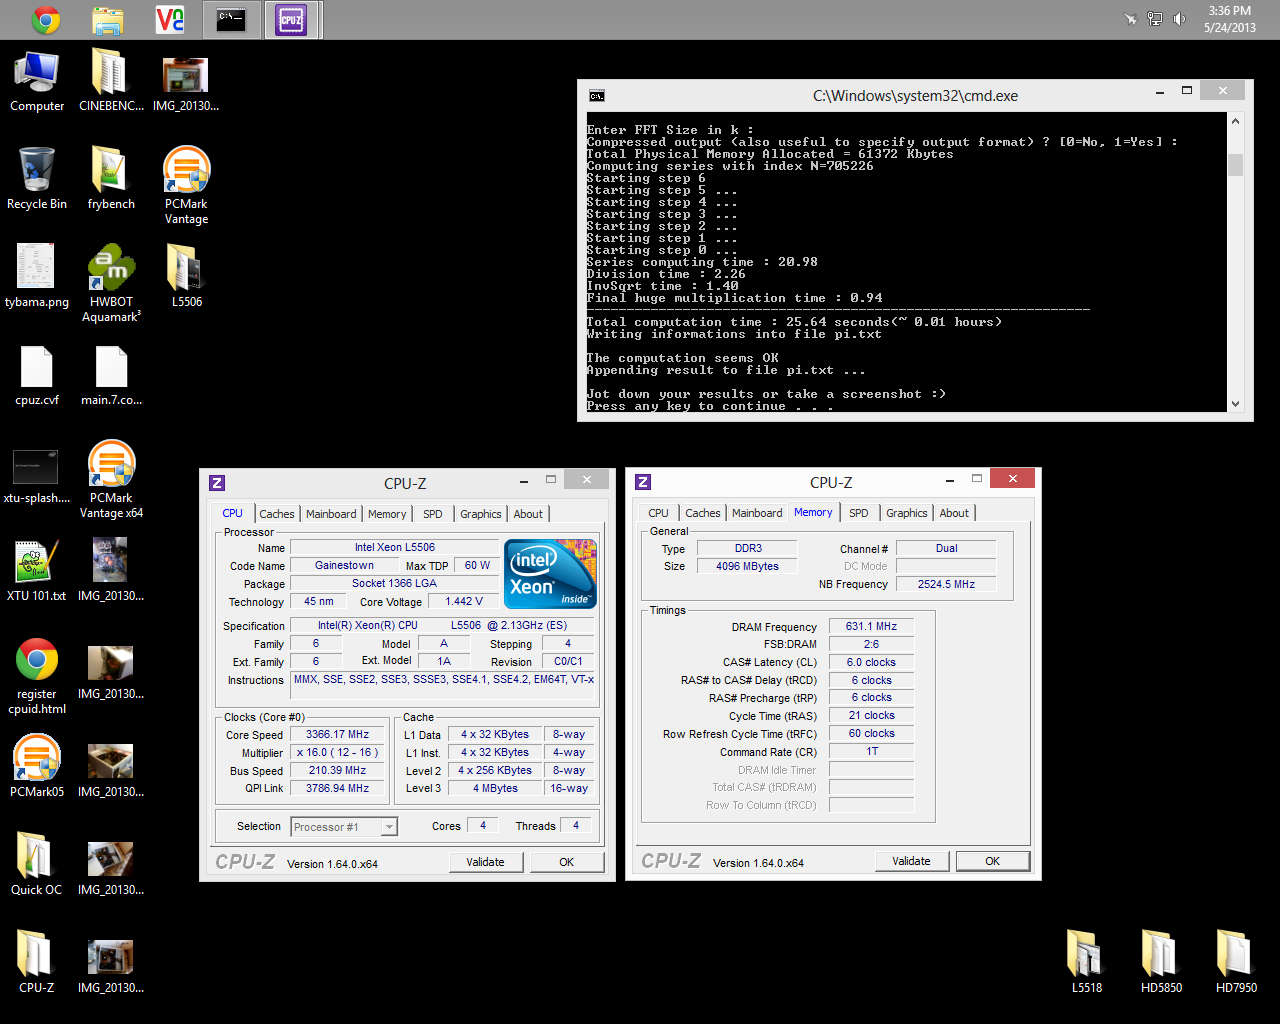
Task: Click the Bus Speed 210.39 MHz value
Action: point(337,770)
